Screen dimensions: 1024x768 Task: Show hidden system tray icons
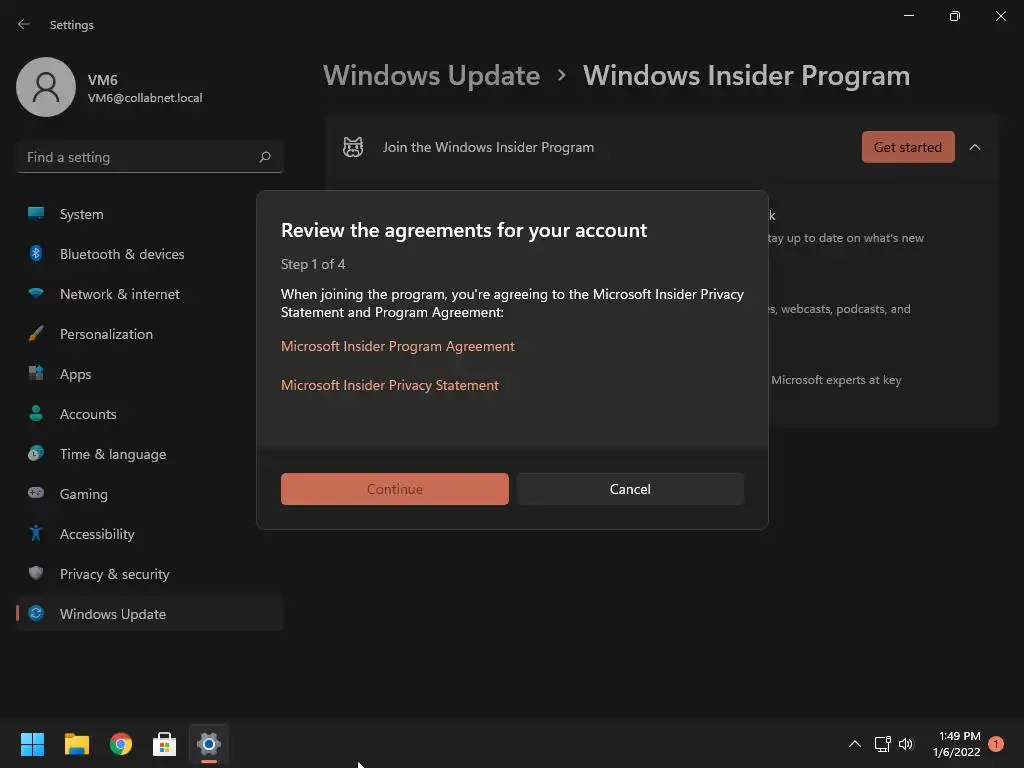854,744
